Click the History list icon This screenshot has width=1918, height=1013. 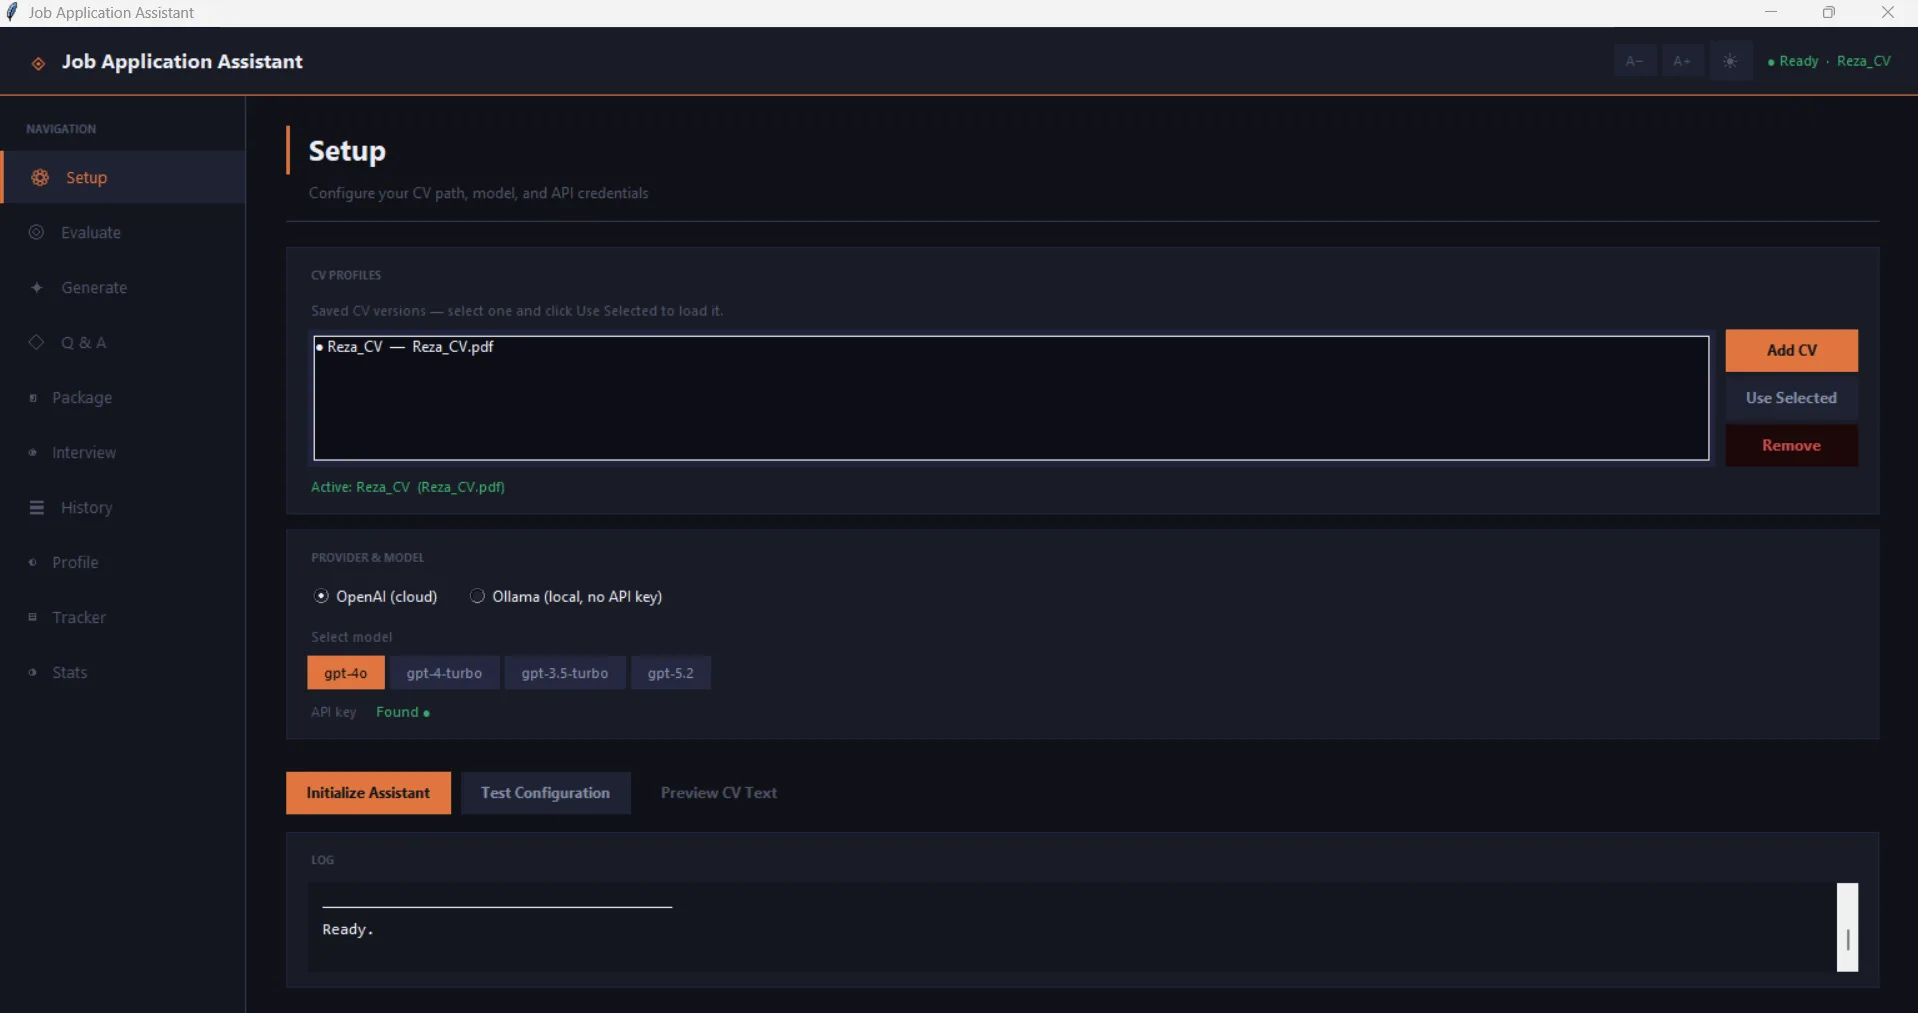click(x=37, y=508)
